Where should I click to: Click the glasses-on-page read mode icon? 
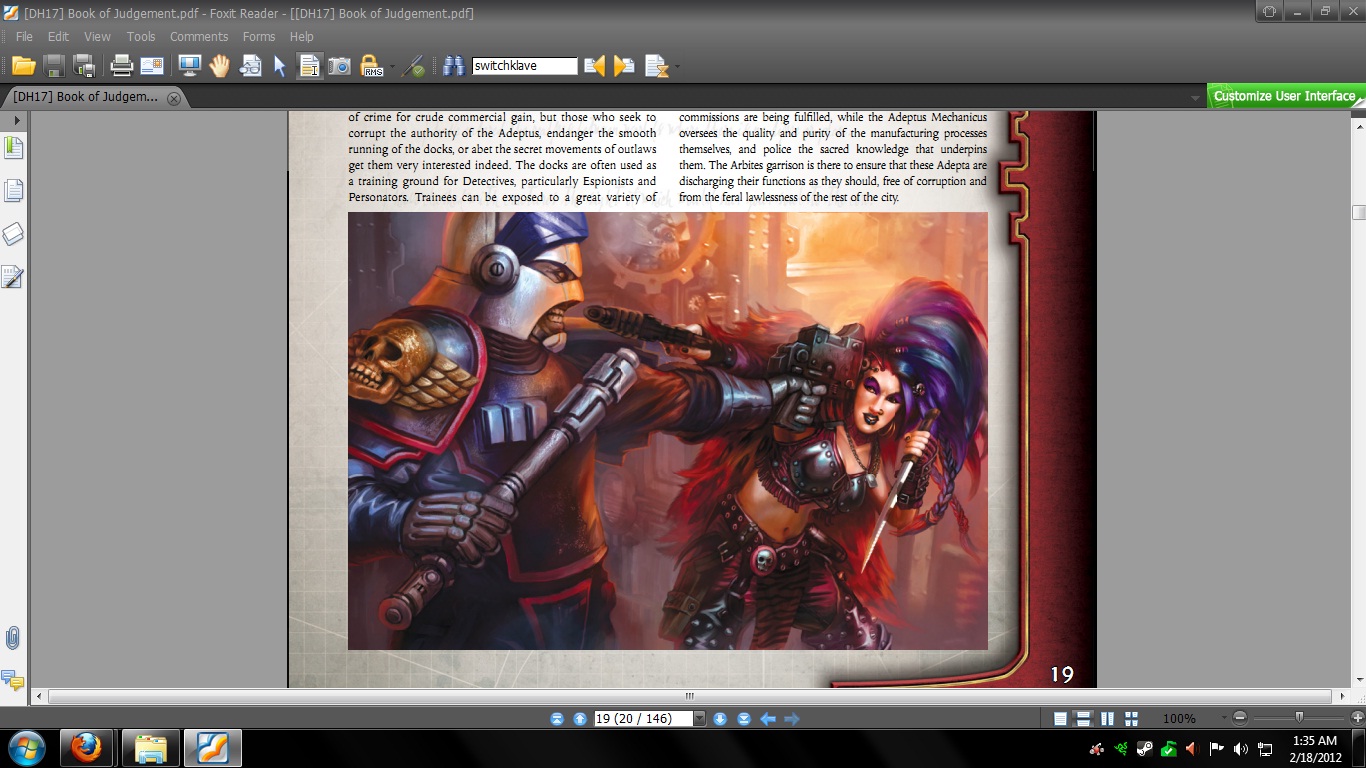(250, 66)
